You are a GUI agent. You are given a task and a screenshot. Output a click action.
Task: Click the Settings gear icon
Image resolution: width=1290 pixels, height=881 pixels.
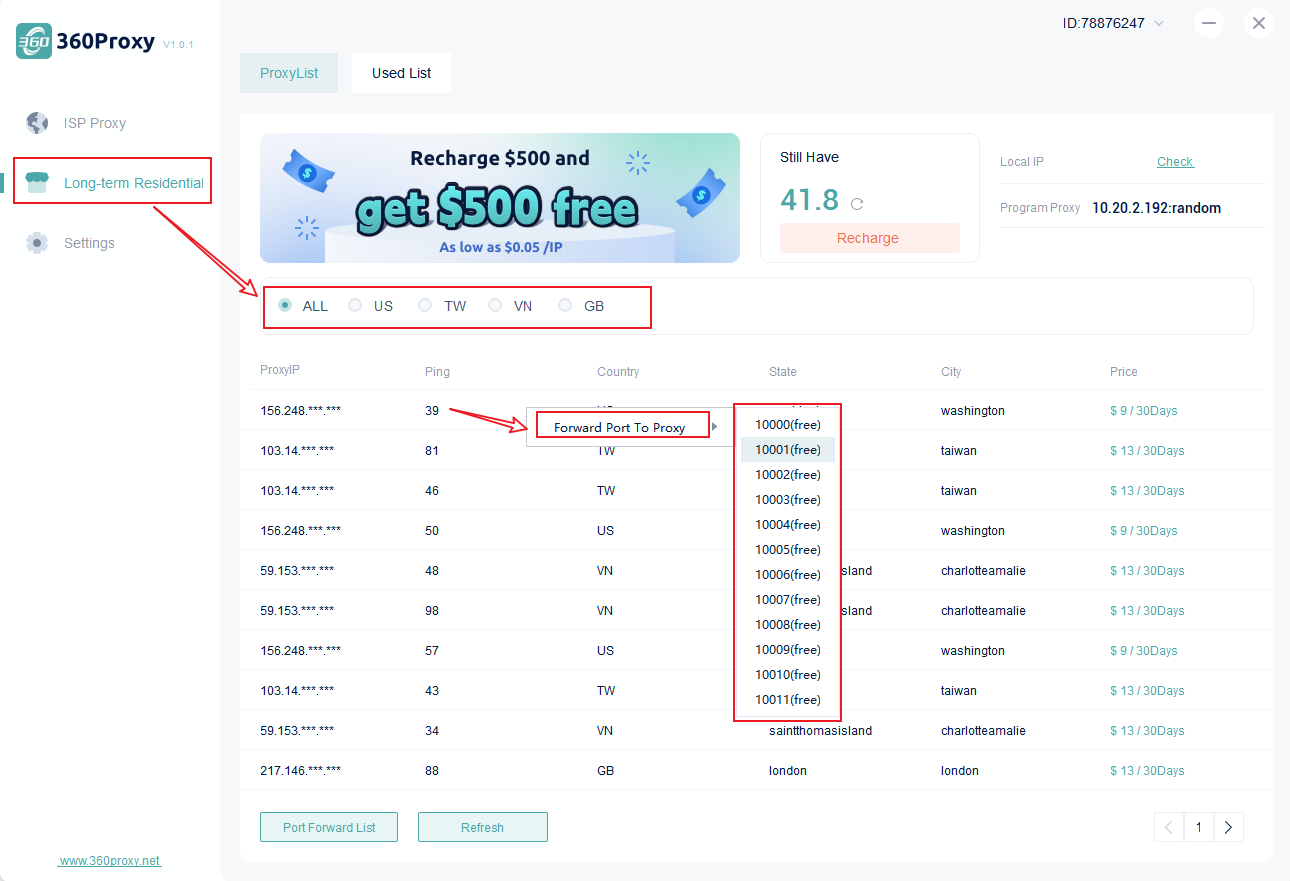(x=37, y=243)
